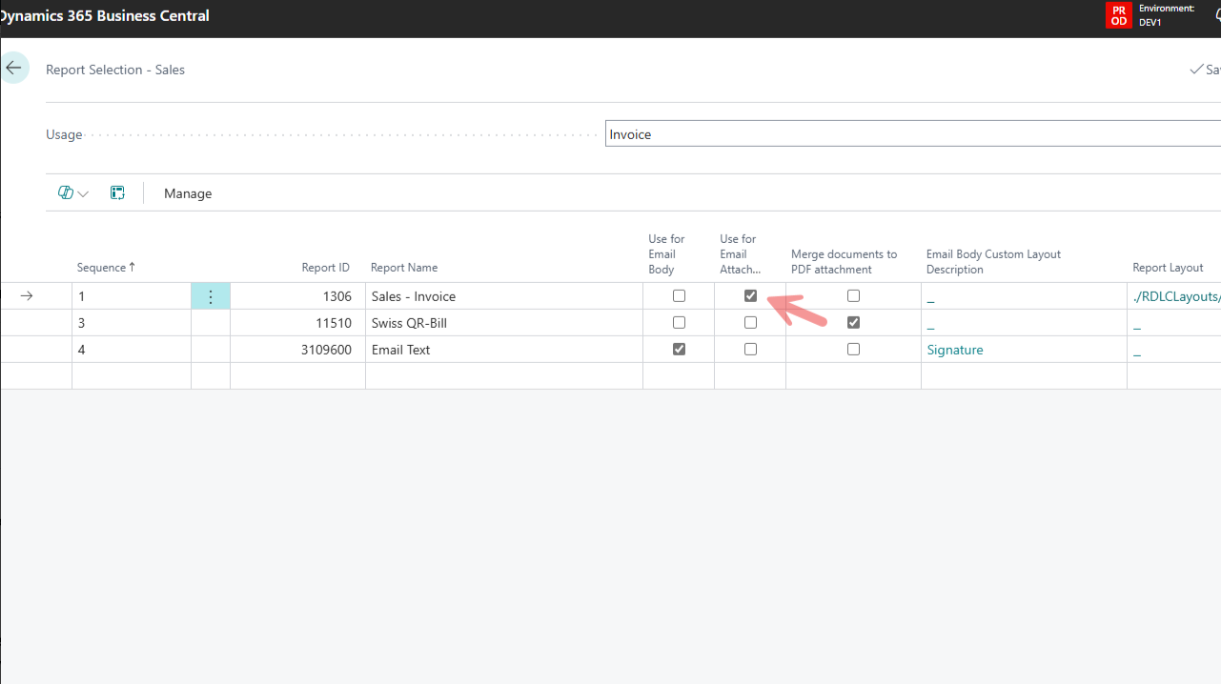
Task: Toggle Use for Email Body for Swiss QR-Bill
Action: (679, 323)
